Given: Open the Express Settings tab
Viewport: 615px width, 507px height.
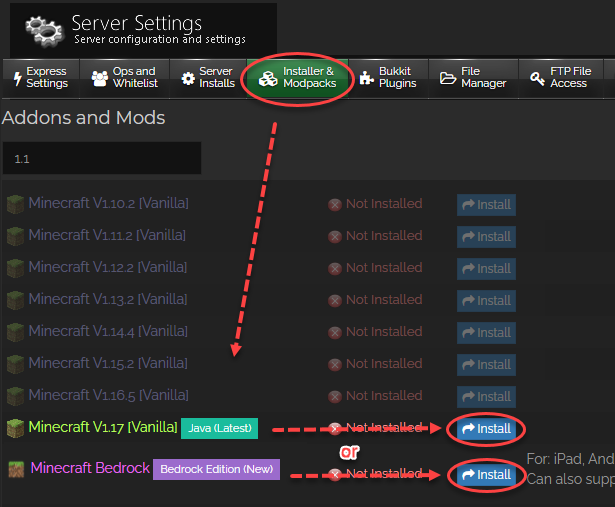Looking at the screenshot, I should (x=41, y=78).
